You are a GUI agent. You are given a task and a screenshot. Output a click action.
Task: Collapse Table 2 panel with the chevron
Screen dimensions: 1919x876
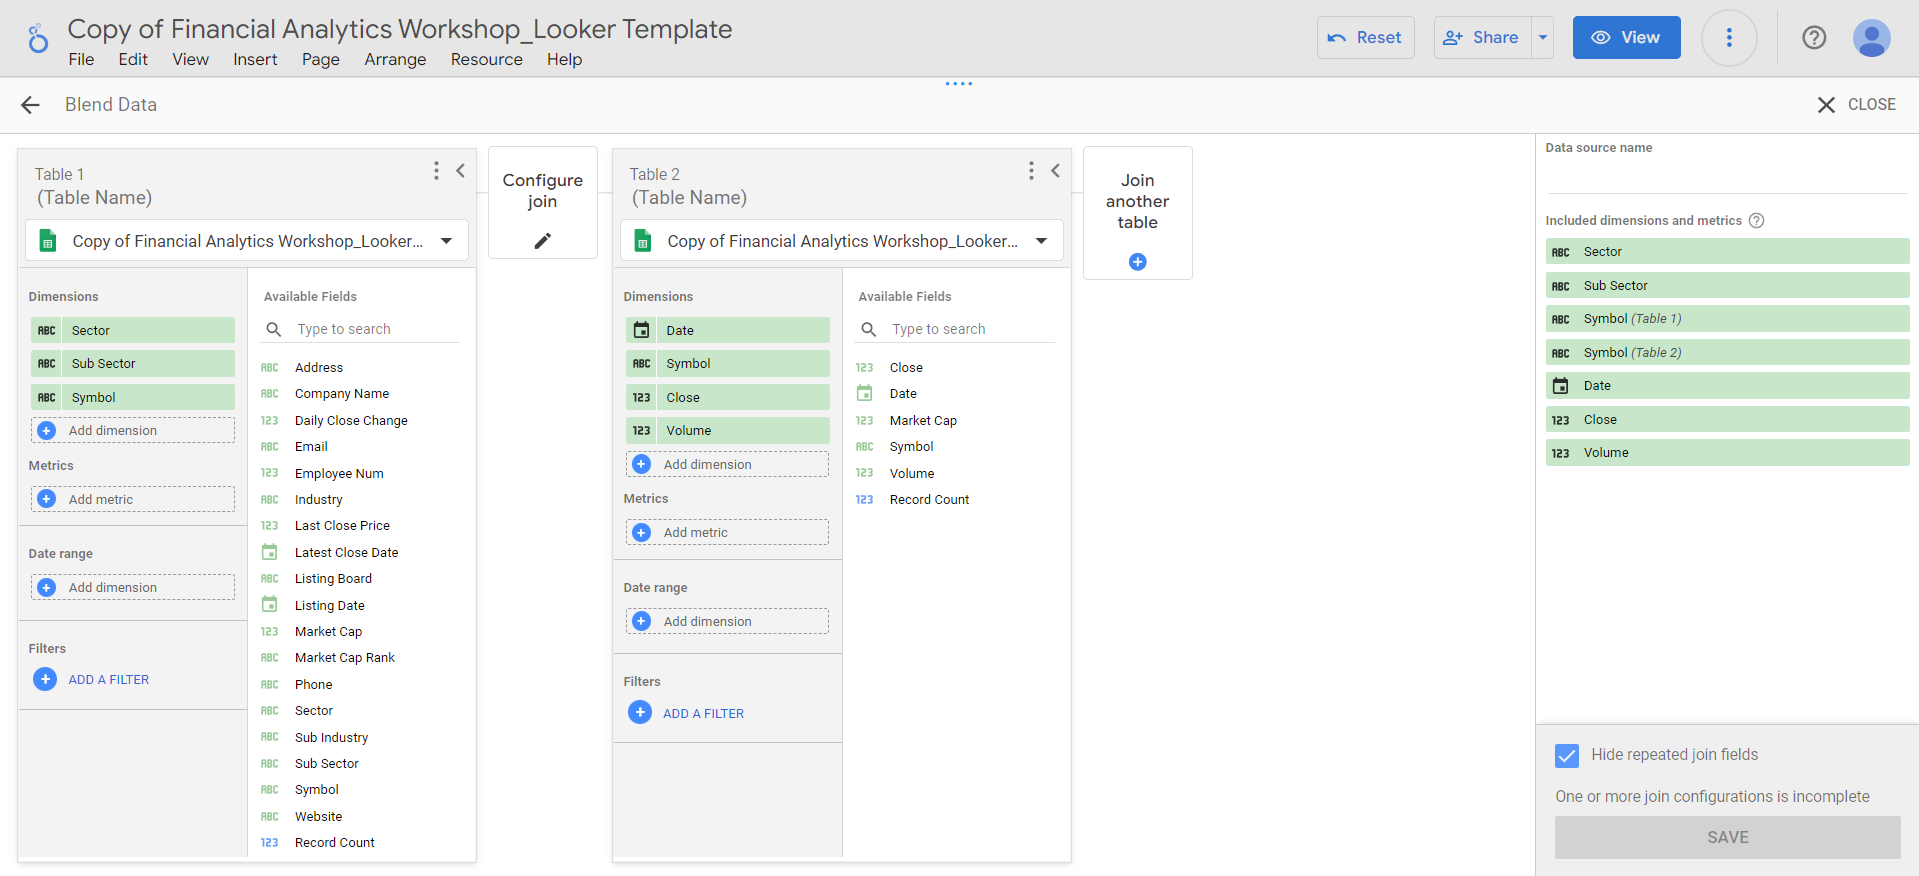tap(1055, 171)
